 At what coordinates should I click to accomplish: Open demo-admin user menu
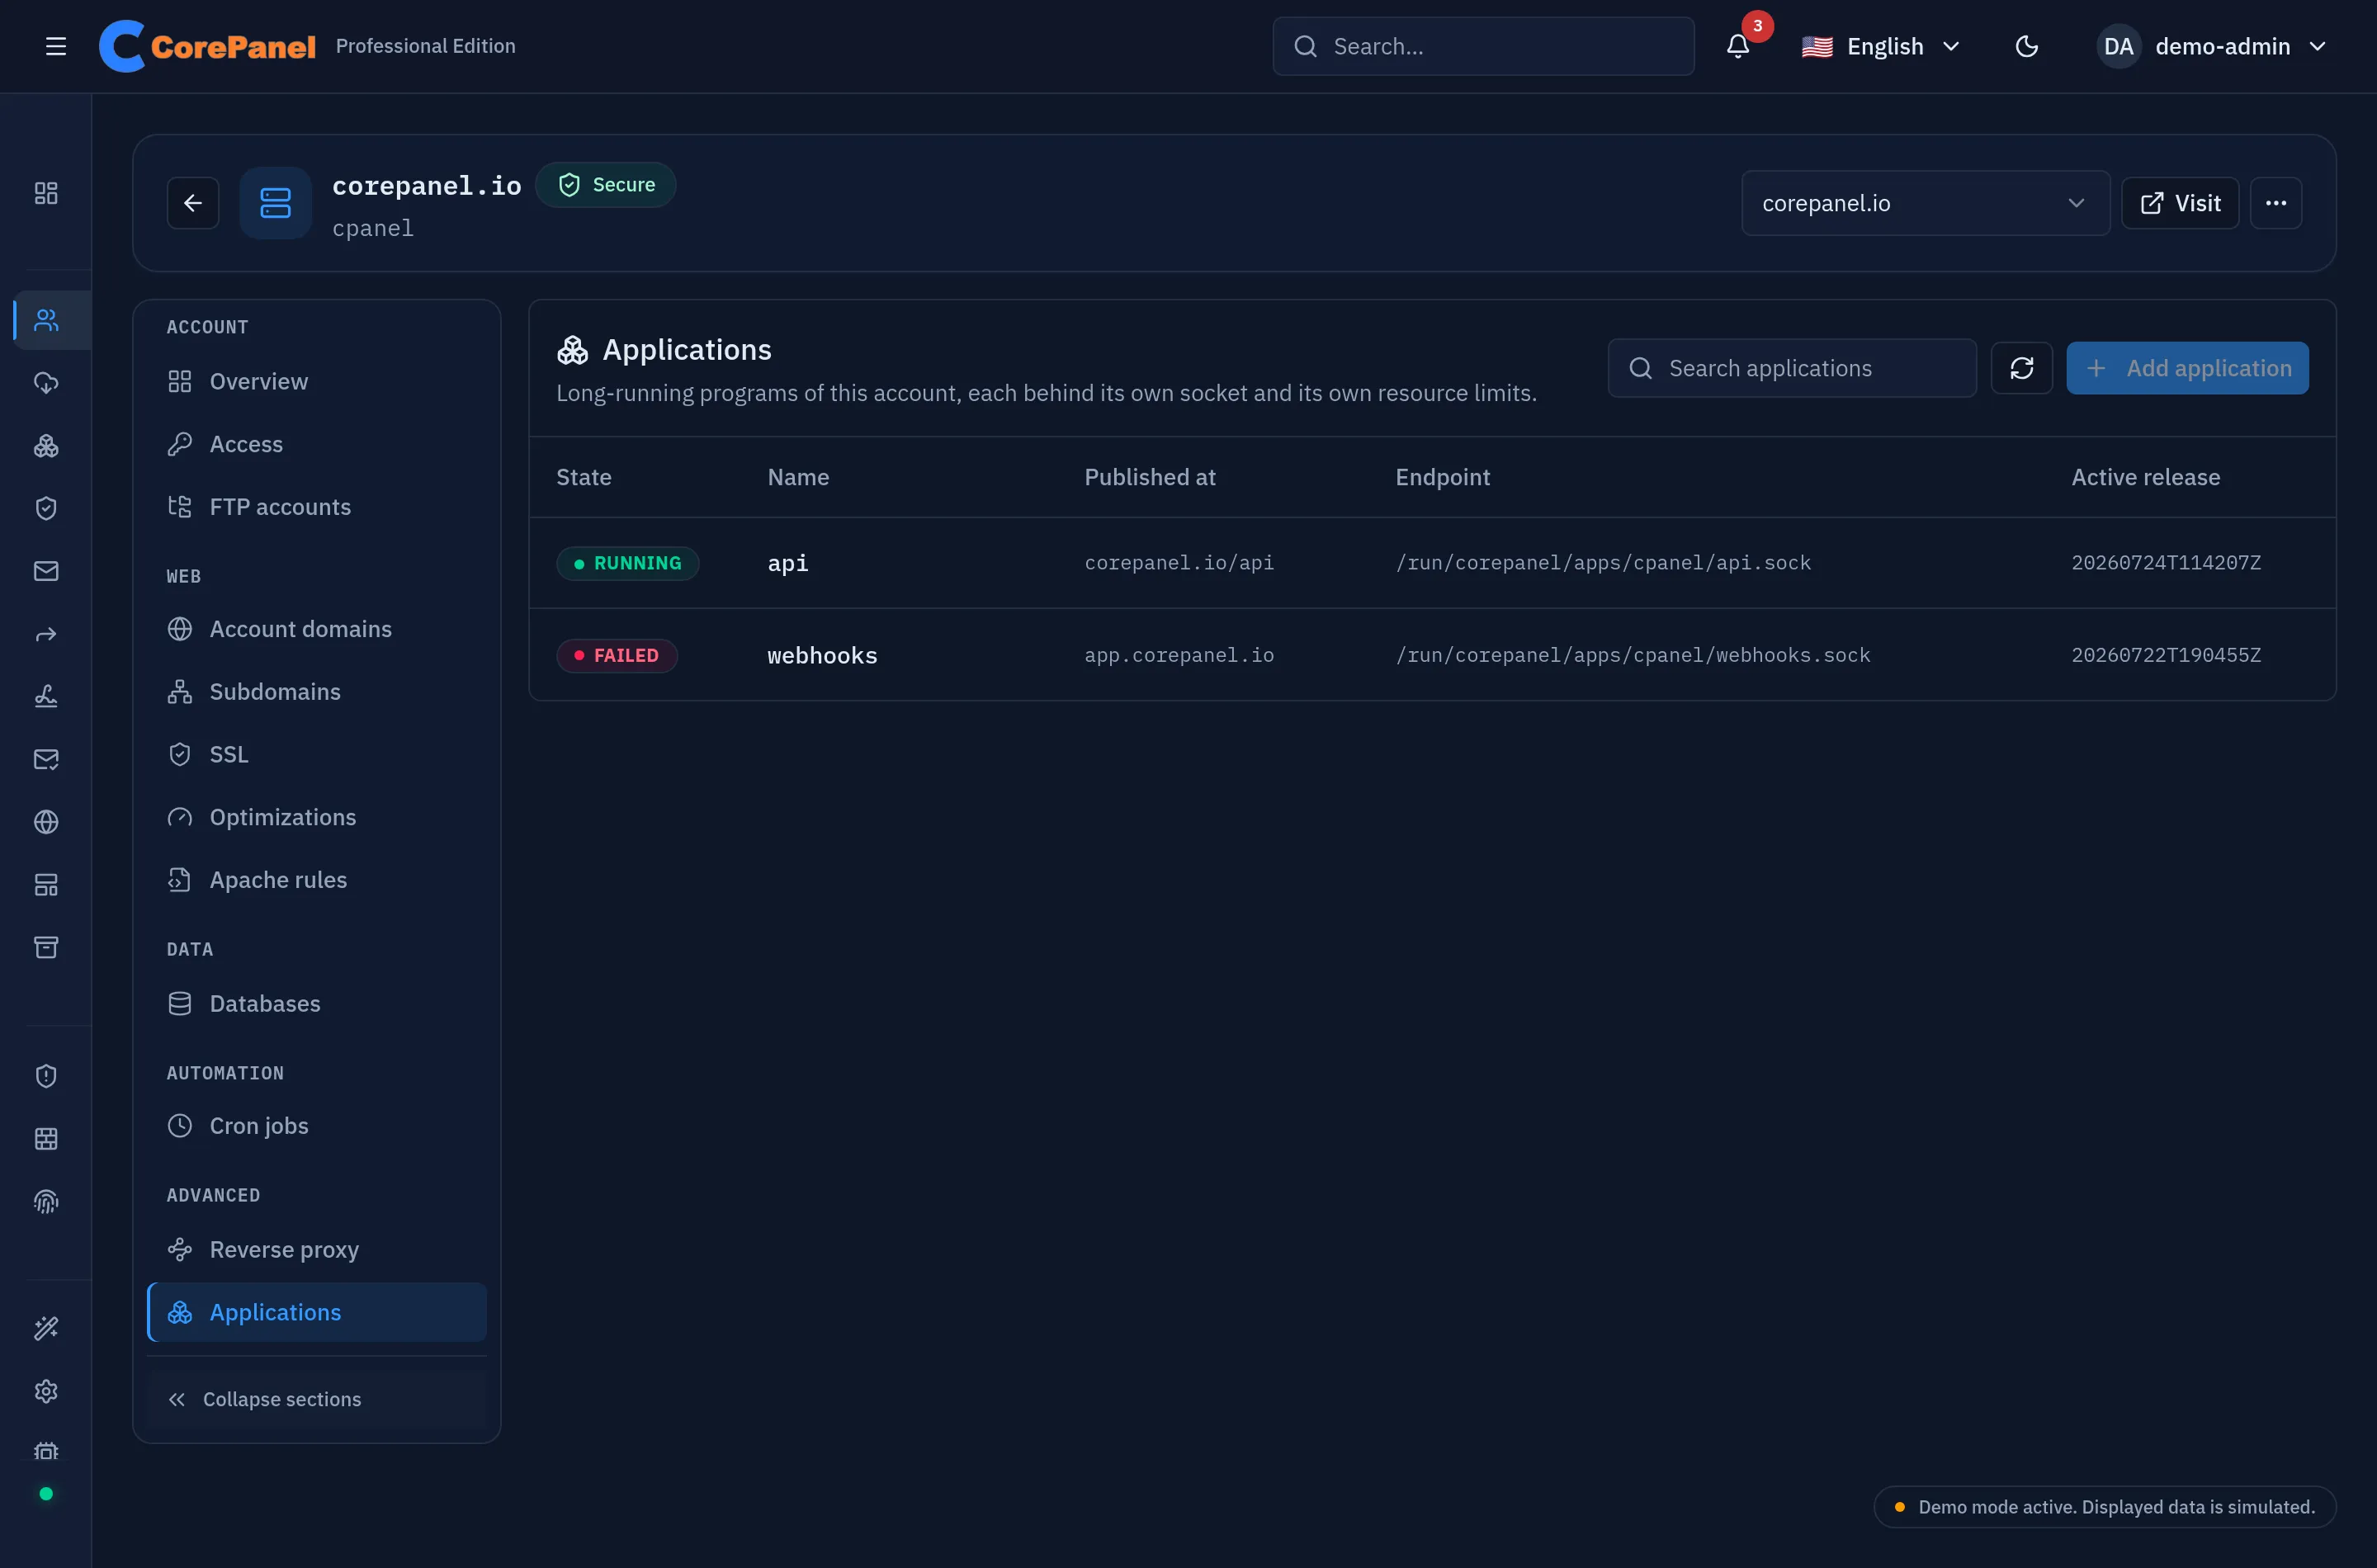pos(2212,46)
